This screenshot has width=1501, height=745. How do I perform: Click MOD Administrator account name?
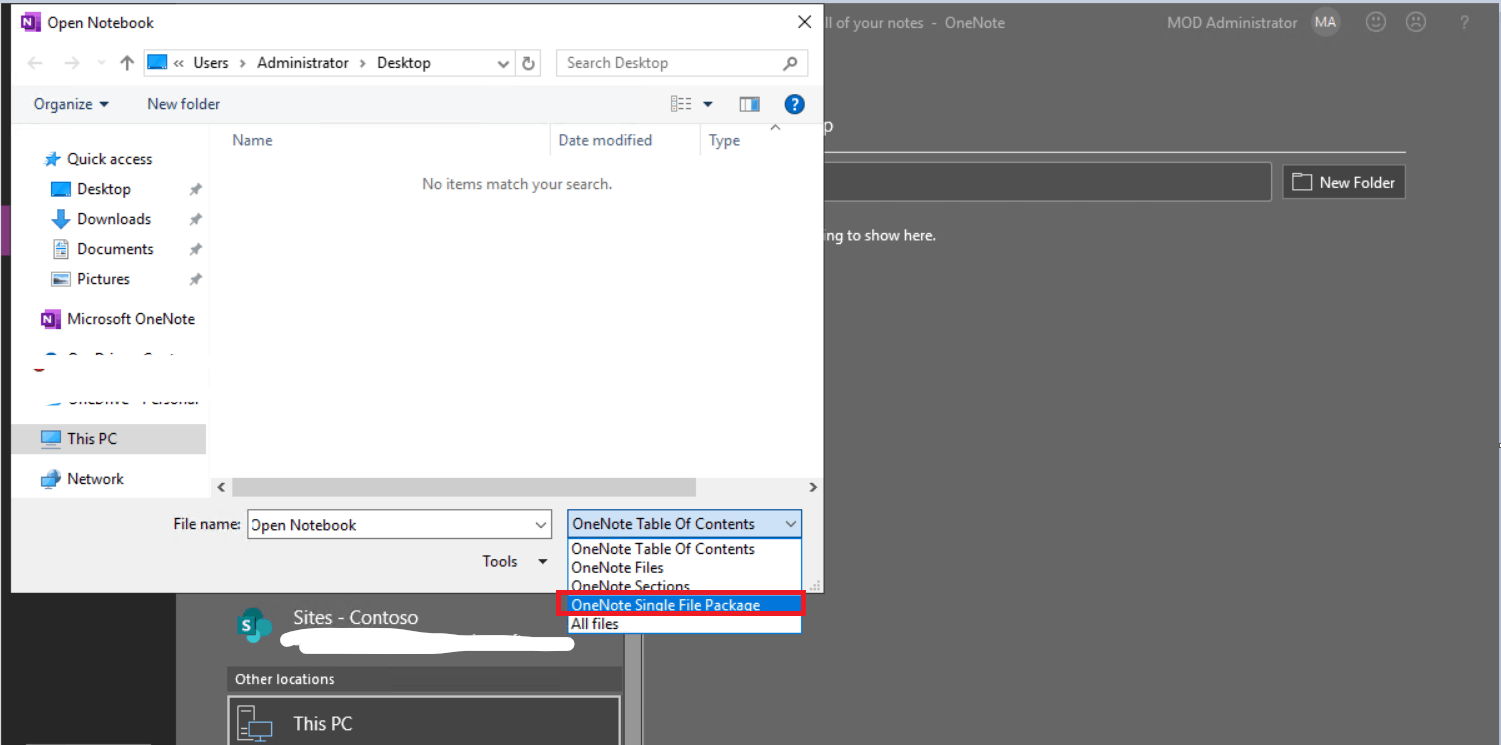tap(1232, 22)
